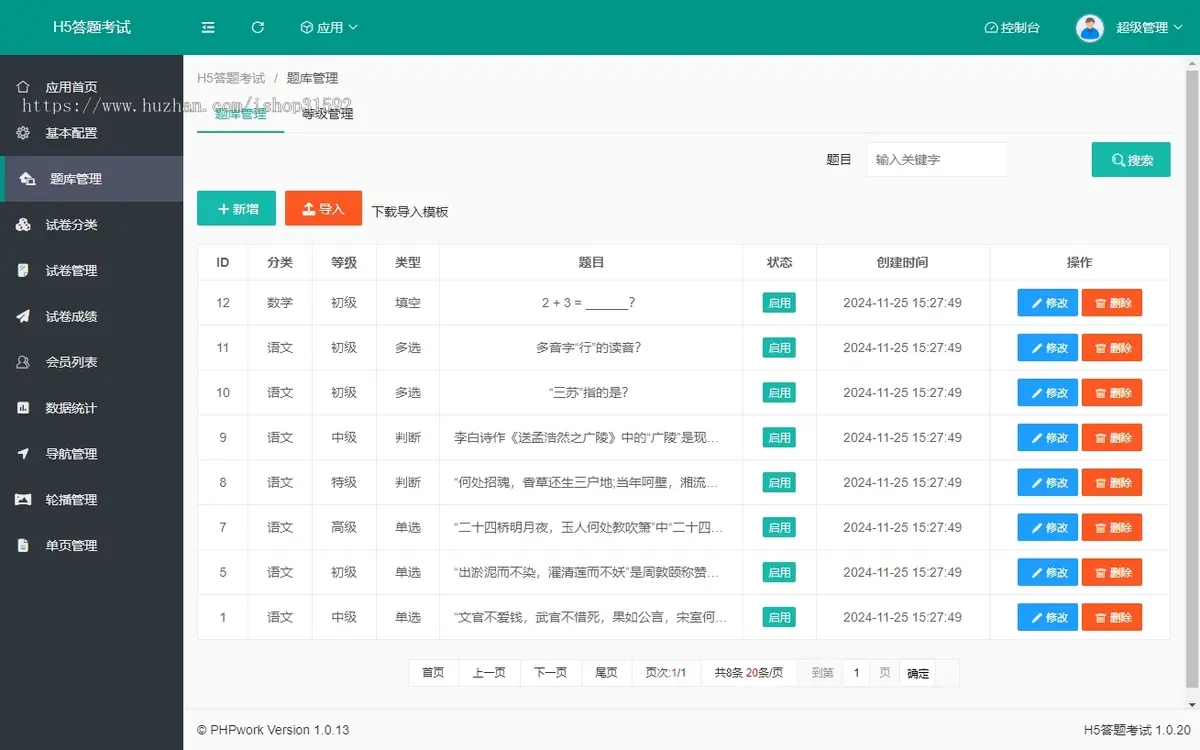The image size is (1200, 750).
Task: Edit the 多音字"行"的读音 question row
Action: coord(1047,348)
